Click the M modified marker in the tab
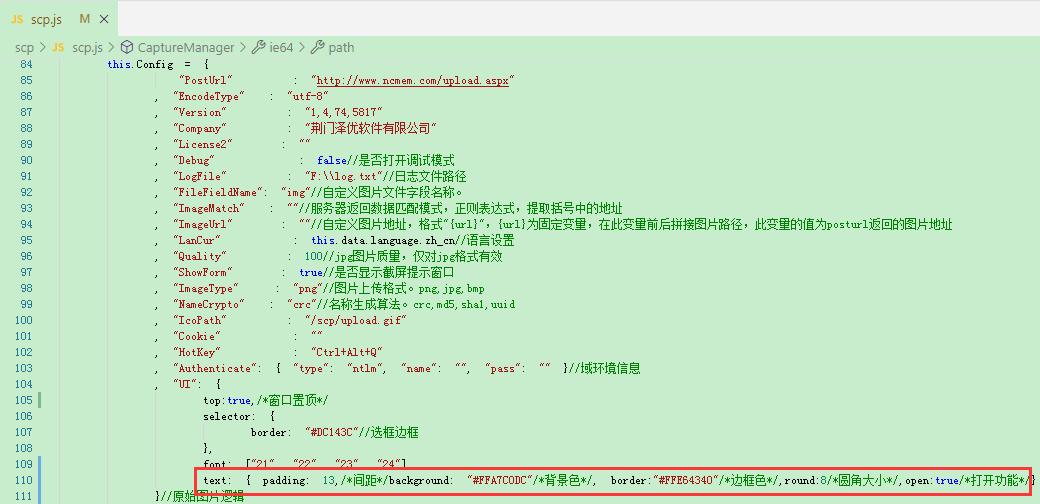The width and height of the screenshot is (1040, 504). point(84,19)
